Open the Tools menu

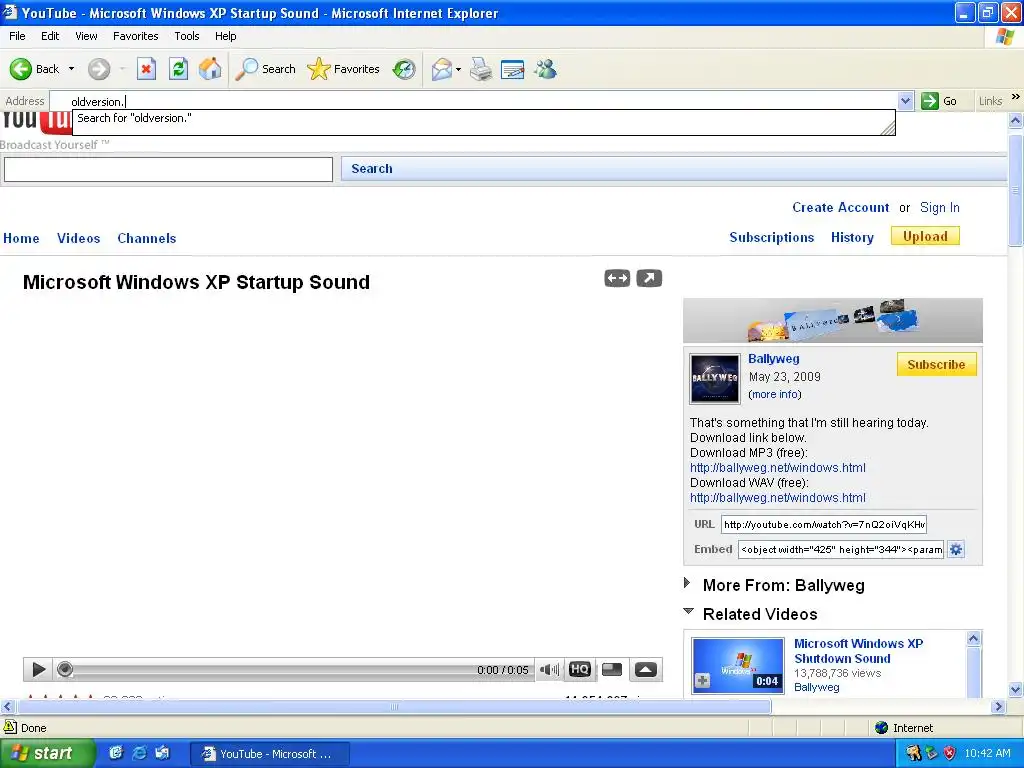pos(186,36)
